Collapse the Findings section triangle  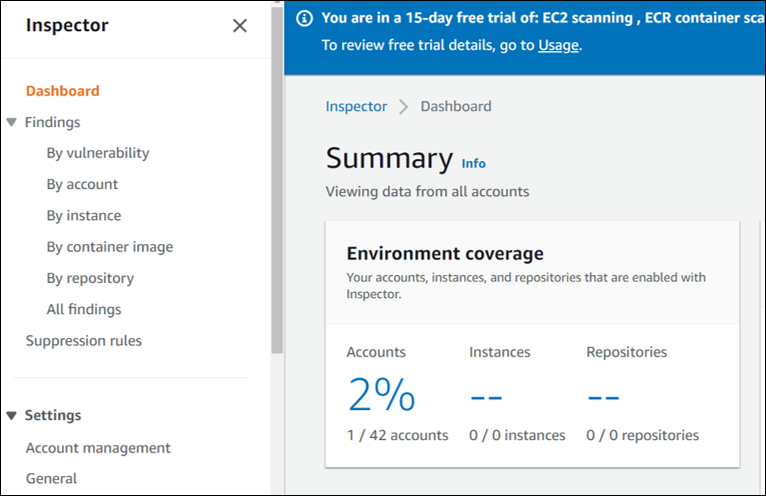[x=12, y=122]
